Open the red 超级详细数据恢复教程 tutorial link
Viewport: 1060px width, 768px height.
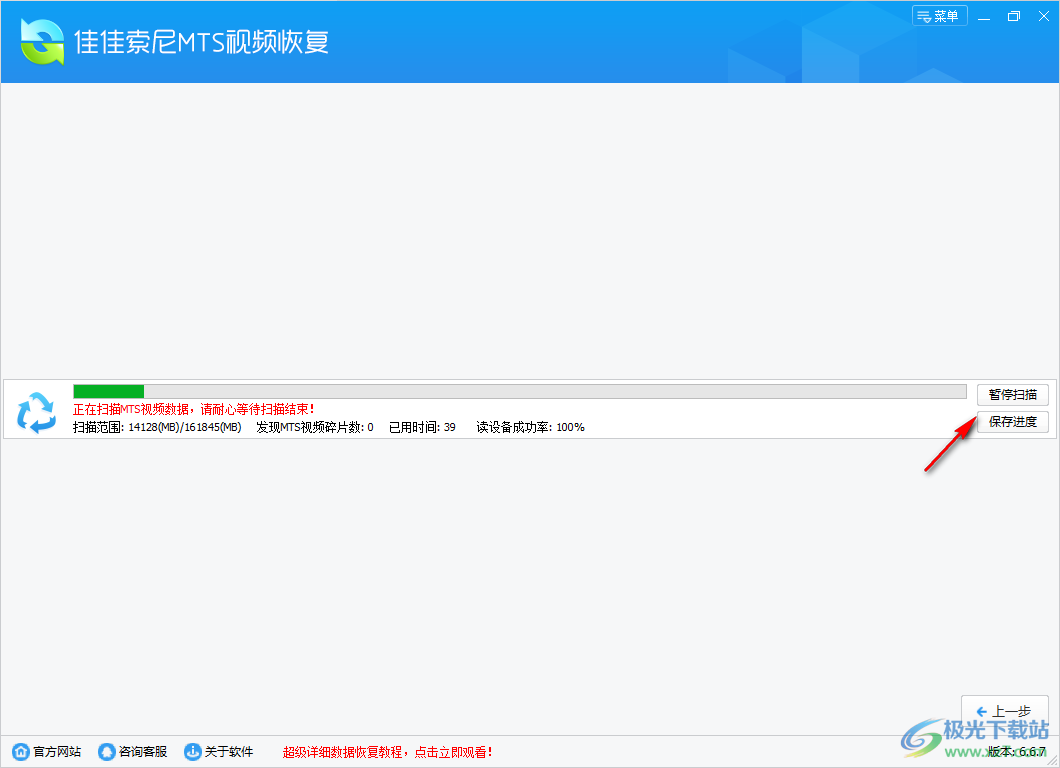coord(387,752)
